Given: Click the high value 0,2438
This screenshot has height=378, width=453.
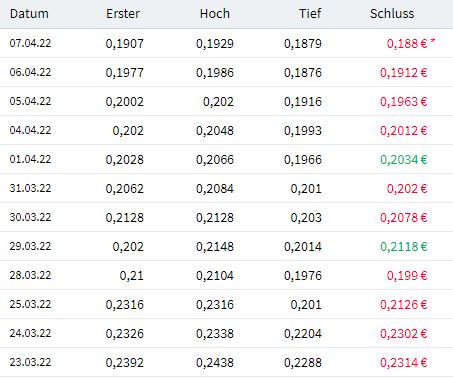Looking at the screenshot, I should [x=215, y=363].
